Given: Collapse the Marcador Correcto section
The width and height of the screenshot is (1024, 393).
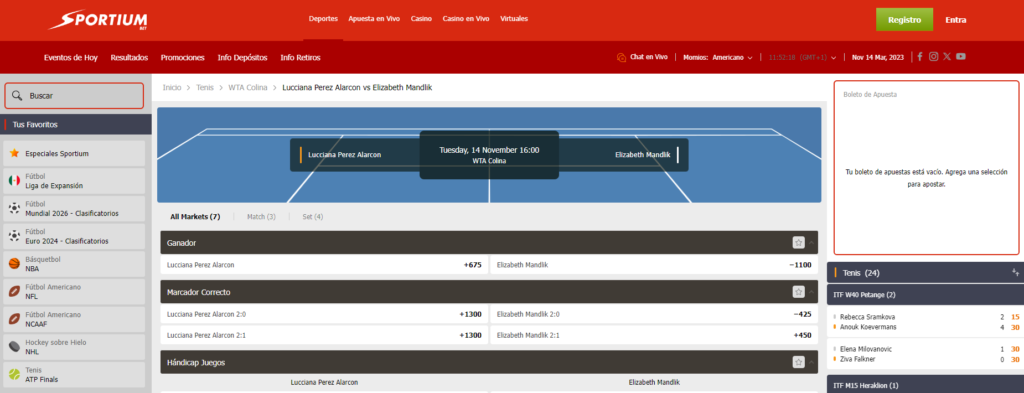Looking at the screenshot, I should click(x=811, y=292).
